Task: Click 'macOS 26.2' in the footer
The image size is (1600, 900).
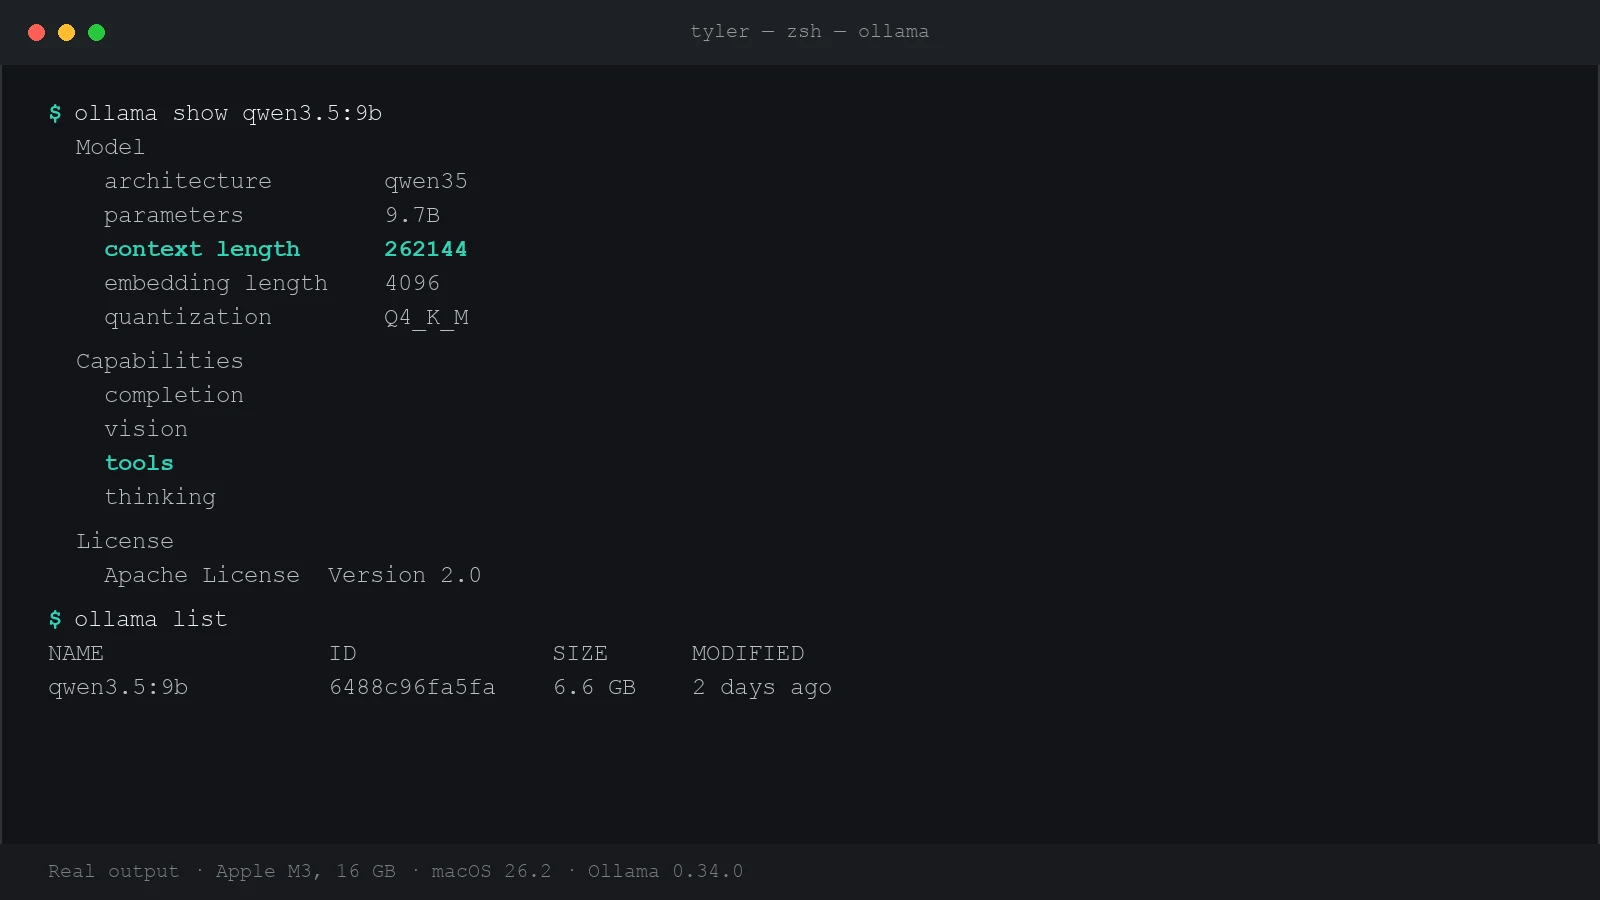Action: [x=492, y=871]
